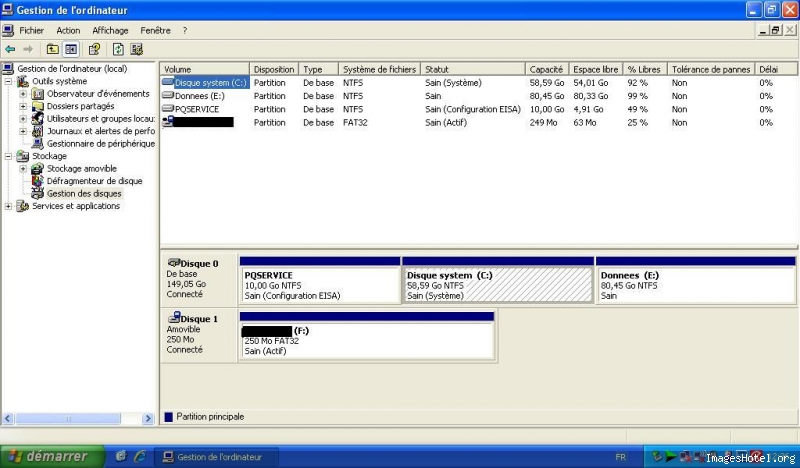Viewport: 800px width, 468px height.
Task: Click the Back arrow toolbar icon
Action: click(x=10, y=49)
